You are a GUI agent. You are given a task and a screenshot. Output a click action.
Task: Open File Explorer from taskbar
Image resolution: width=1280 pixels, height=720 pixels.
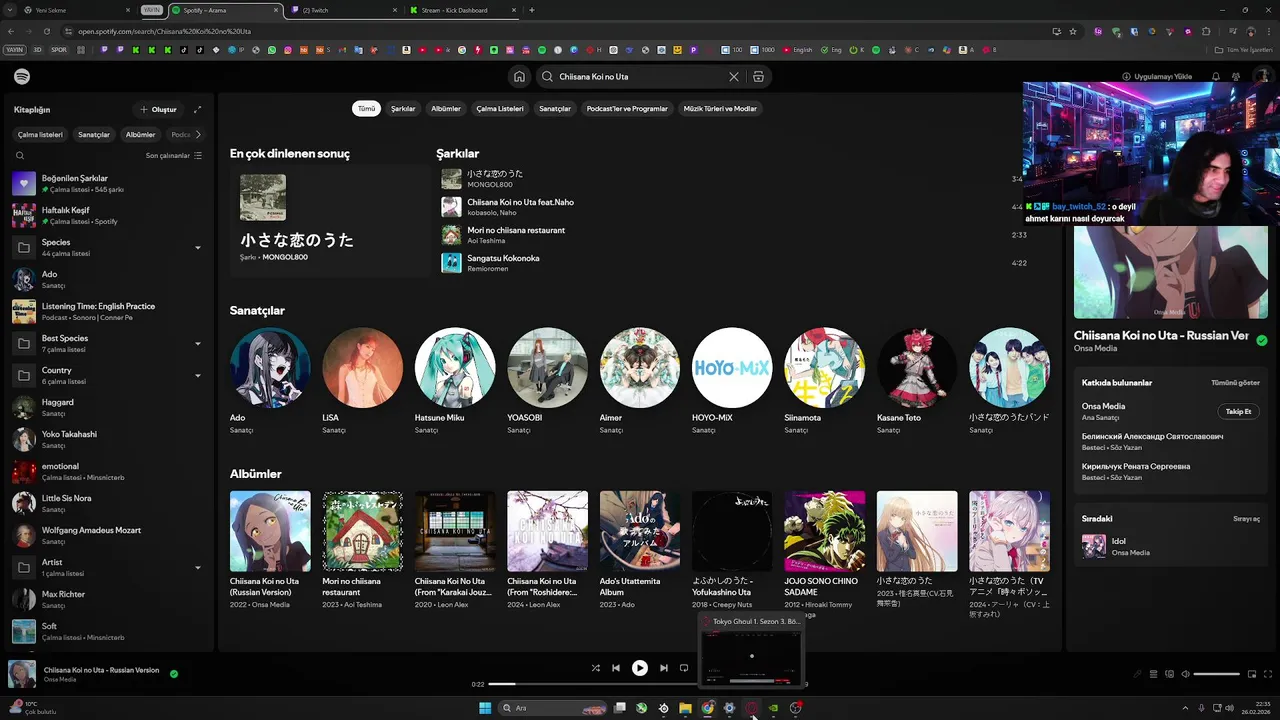pyautogui.click(x=685, y=708)
